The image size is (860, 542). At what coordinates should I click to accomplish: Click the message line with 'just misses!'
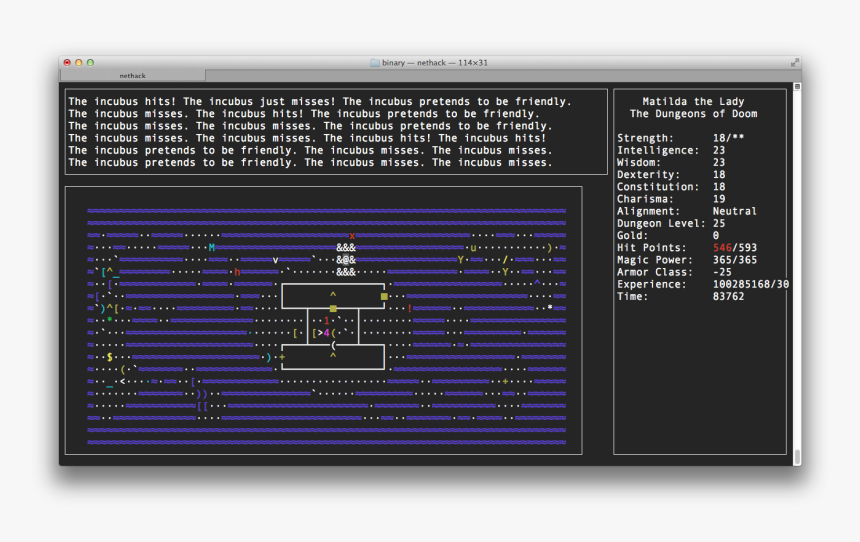320,101
